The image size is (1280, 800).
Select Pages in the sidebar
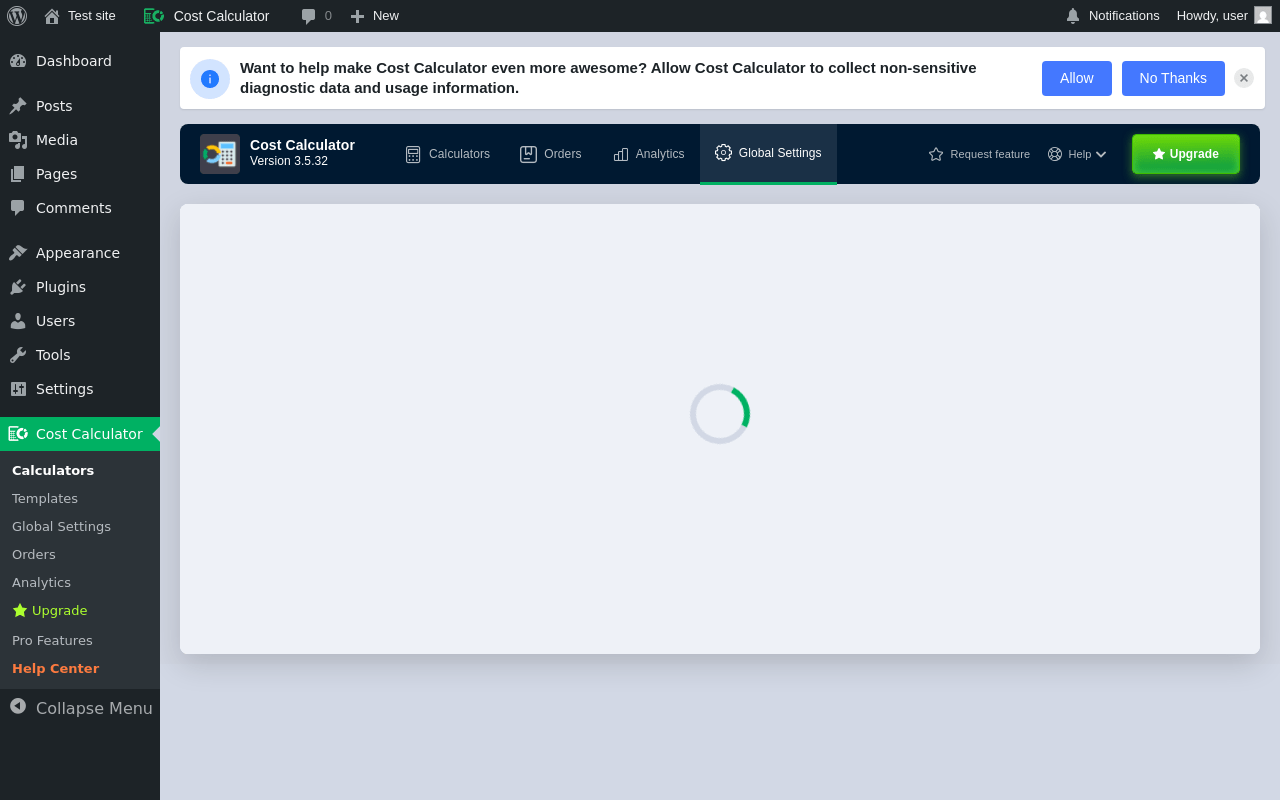(80, 174)
